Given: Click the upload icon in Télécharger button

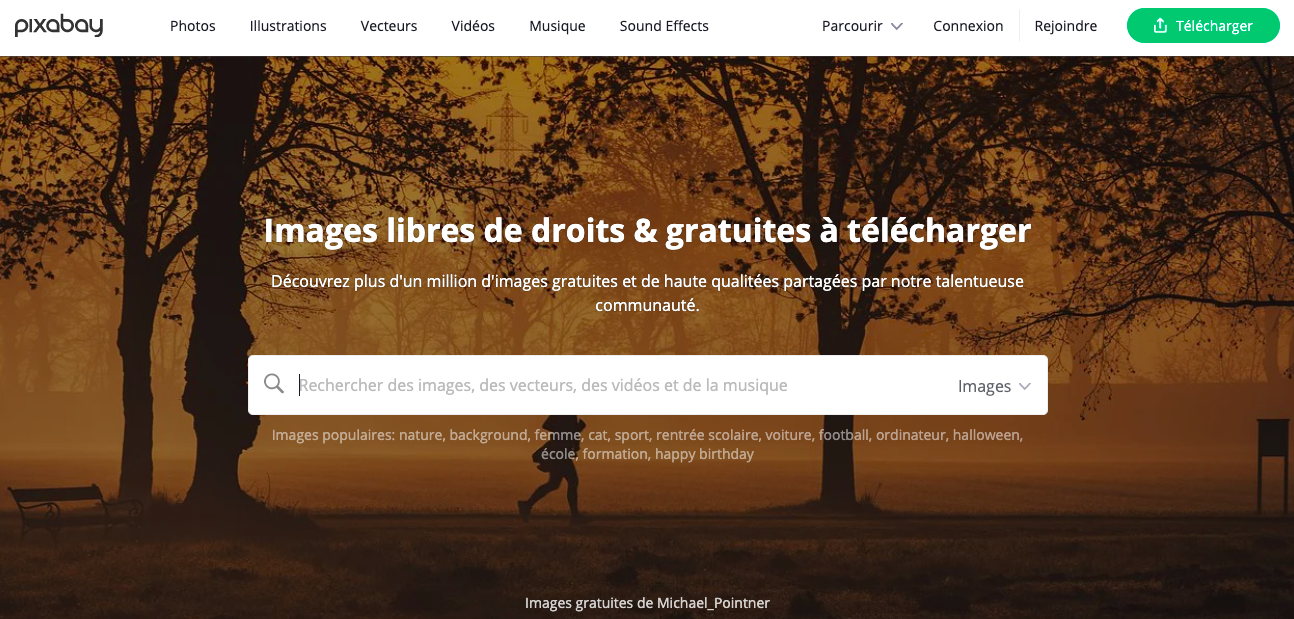Looking at the screenshot, I should click(x=1160, y=26).
